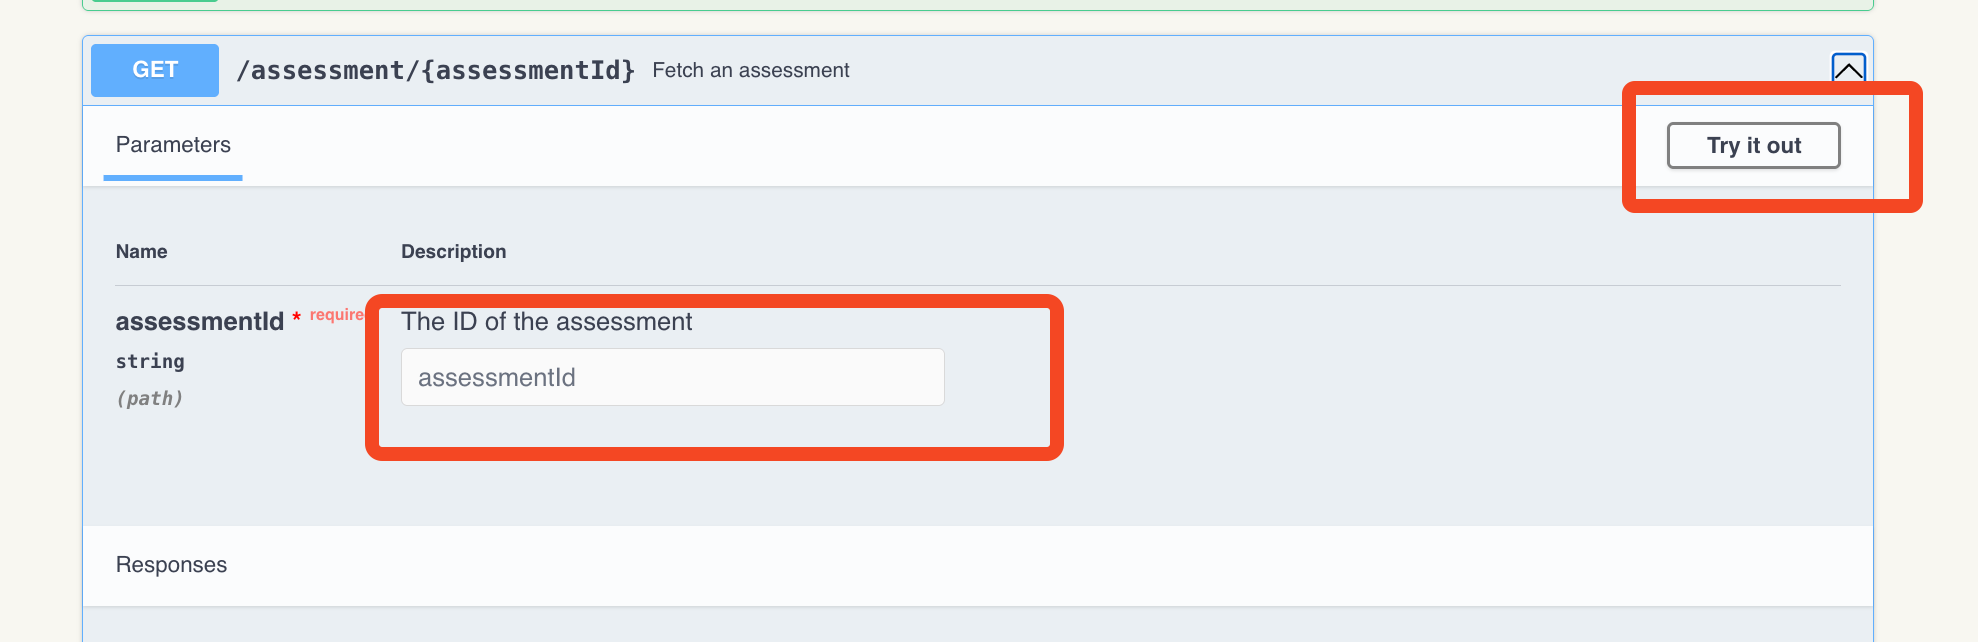The width and height of the screenshot is (1978, 642).
Task: Click the blue GET method badge
Action: coord(155,70)
